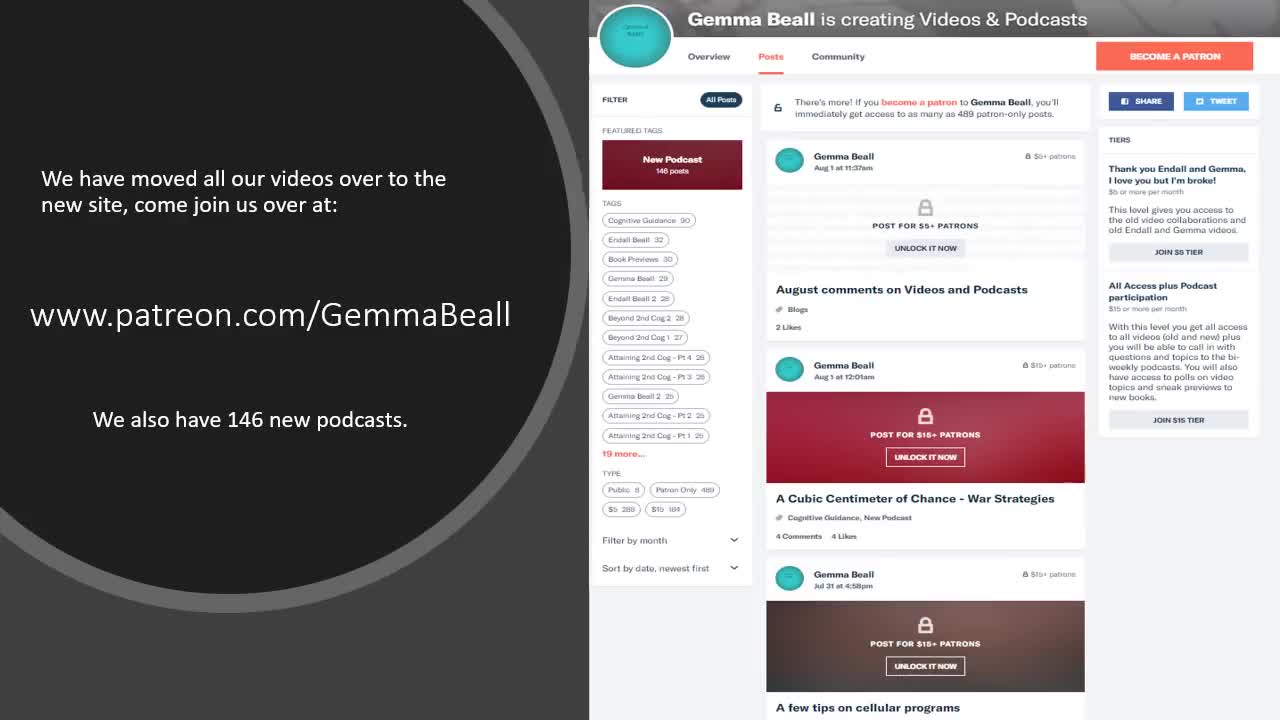
Task: Expand Filter by month dropdown
Action: pyautogui.click(x=670, y=540)
